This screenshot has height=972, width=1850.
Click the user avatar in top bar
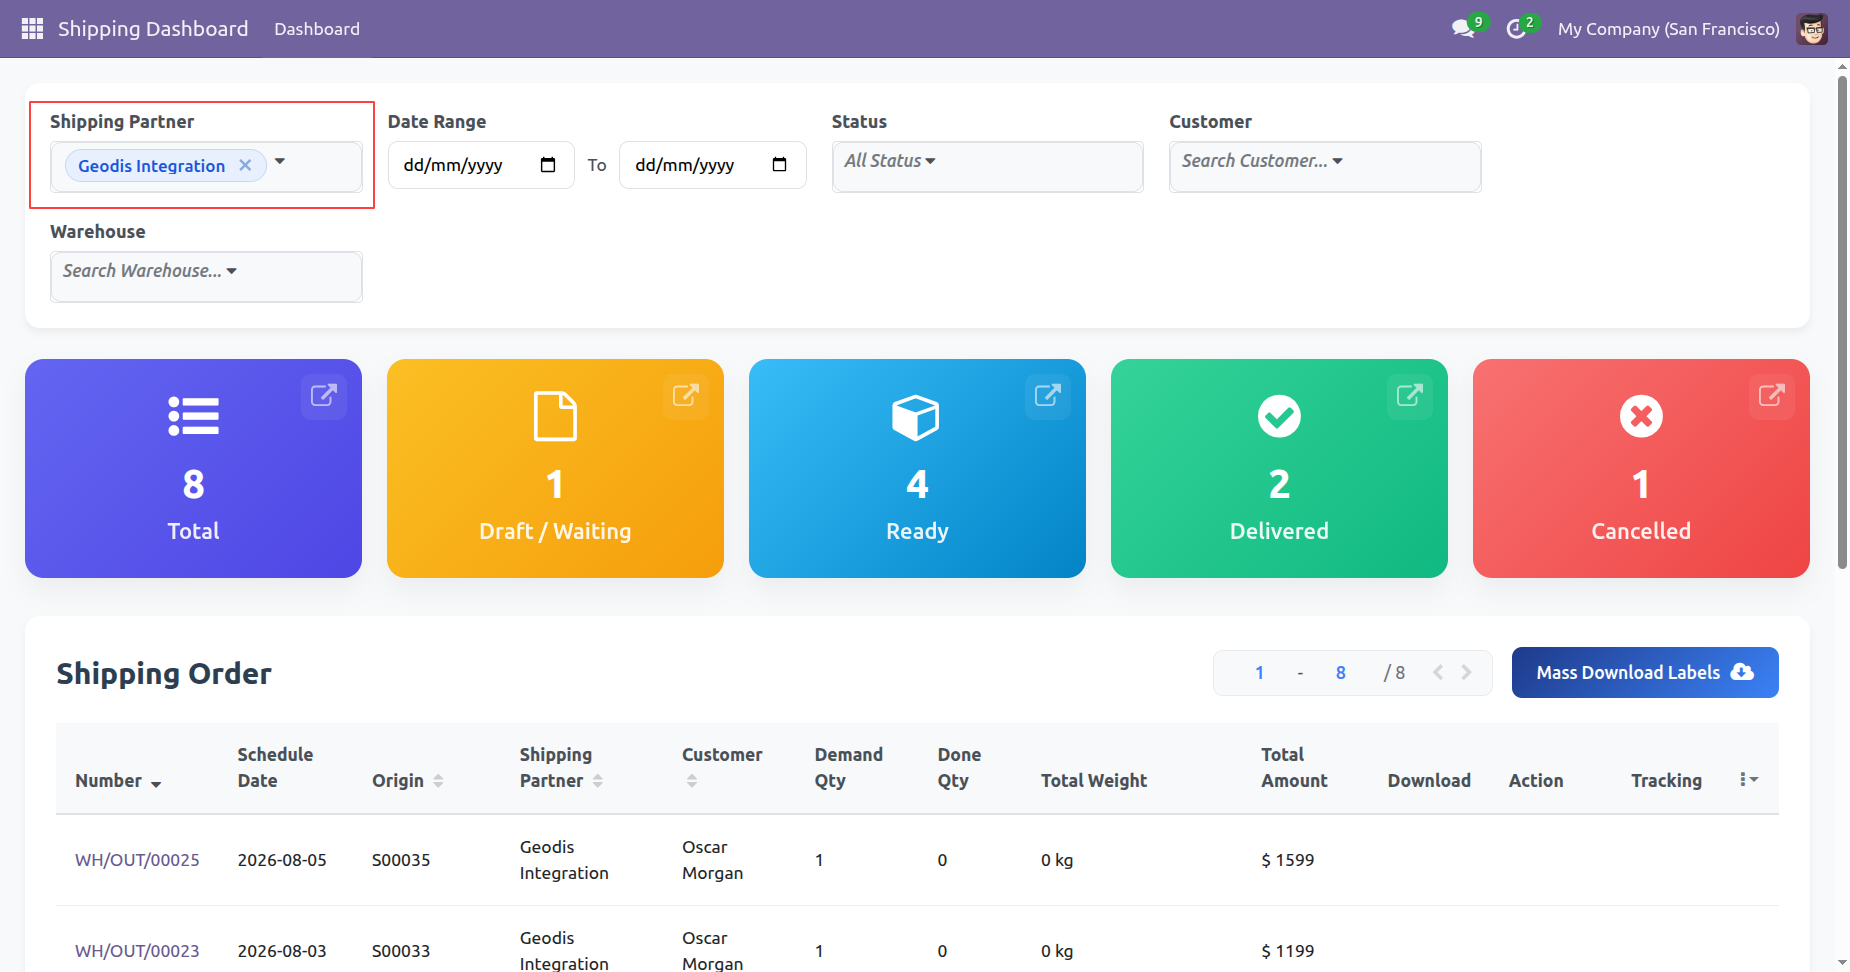[x=1812, y=29]
